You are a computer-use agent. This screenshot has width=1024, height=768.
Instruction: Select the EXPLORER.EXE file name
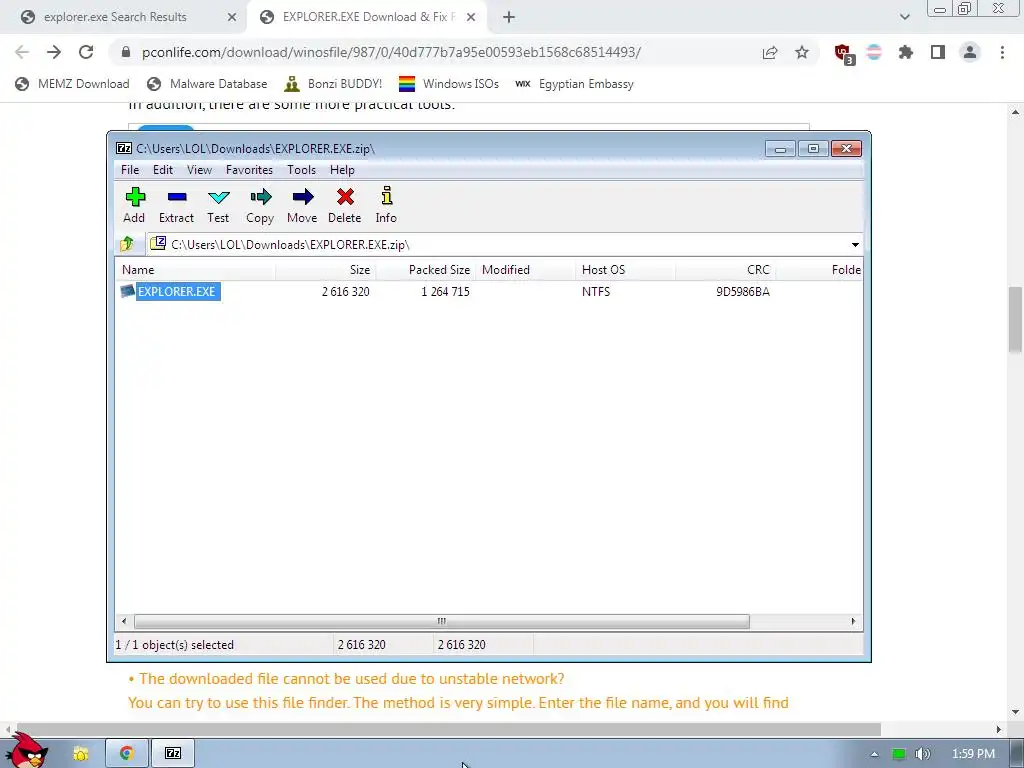pyautogui.click(x=177, y=291)
